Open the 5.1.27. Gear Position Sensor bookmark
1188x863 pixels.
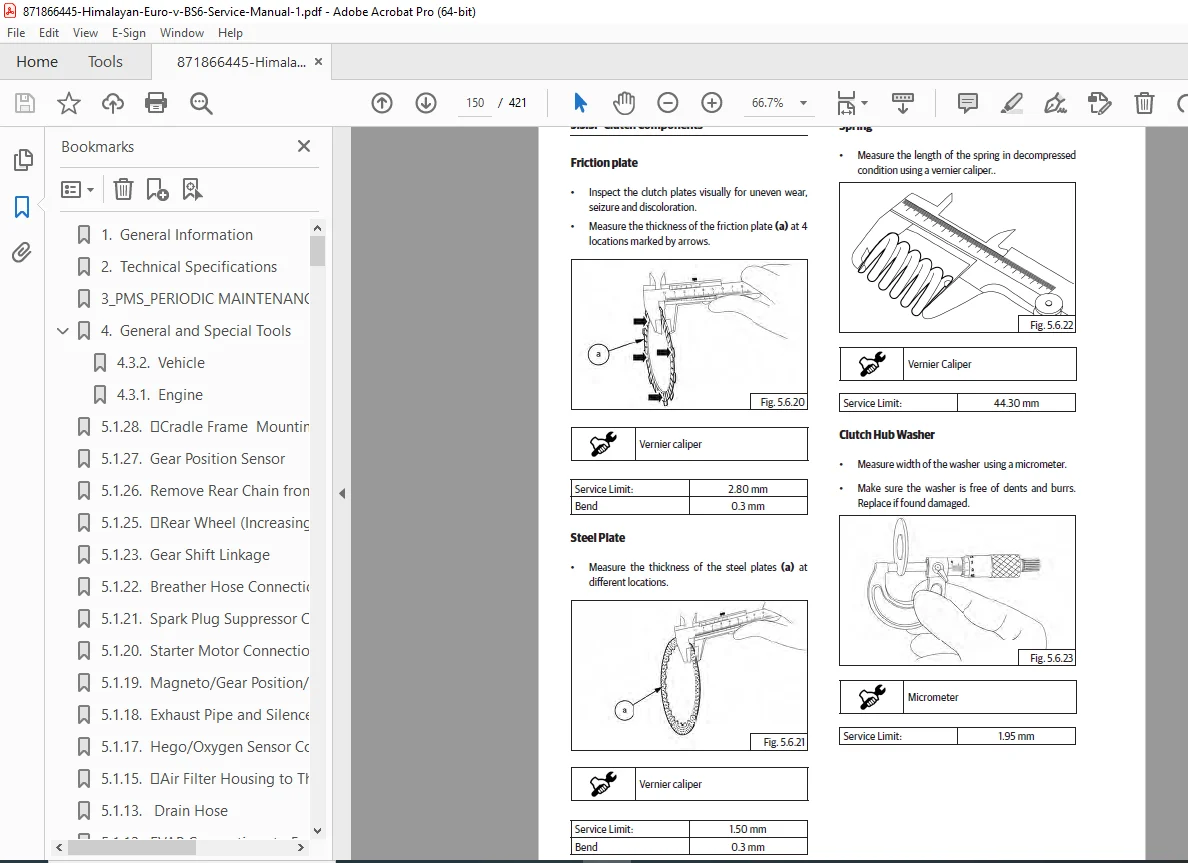pyautogui.click(x=193, y=459)
